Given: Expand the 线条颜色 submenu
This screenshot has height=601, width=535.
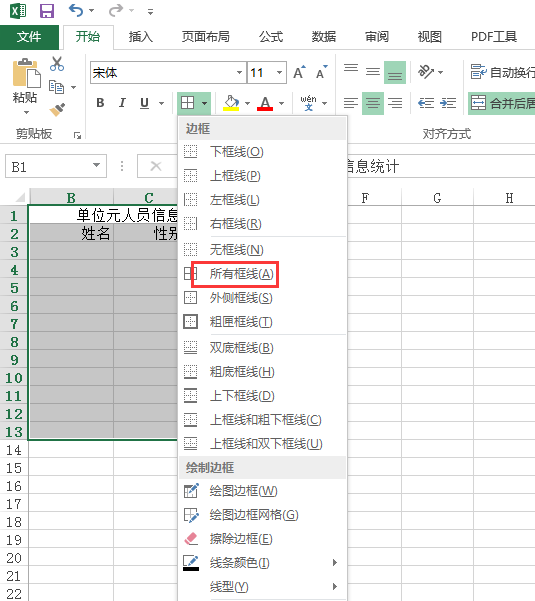Looking at the screenshot, I should tap(263, 563).
